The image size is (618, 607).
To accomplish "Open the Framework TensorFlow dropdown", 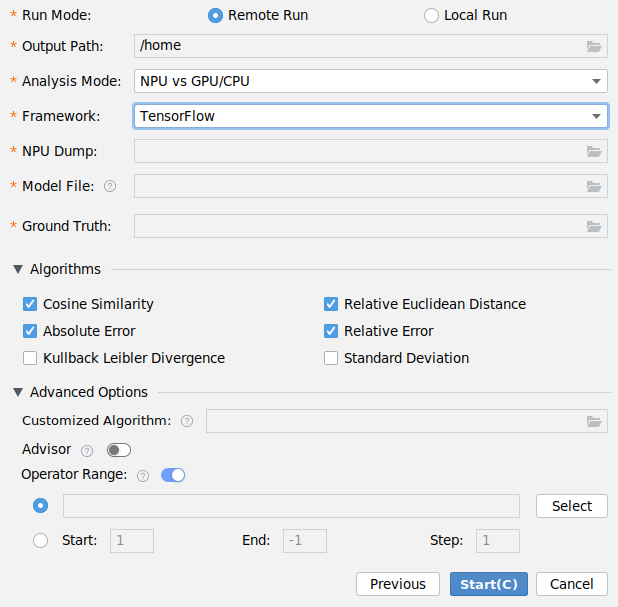I will click(370, 116).
